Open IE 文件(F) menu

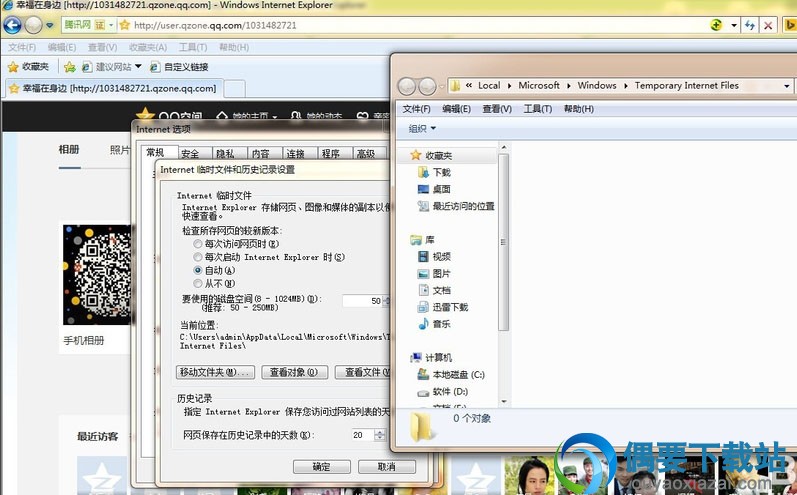[22, 47]
